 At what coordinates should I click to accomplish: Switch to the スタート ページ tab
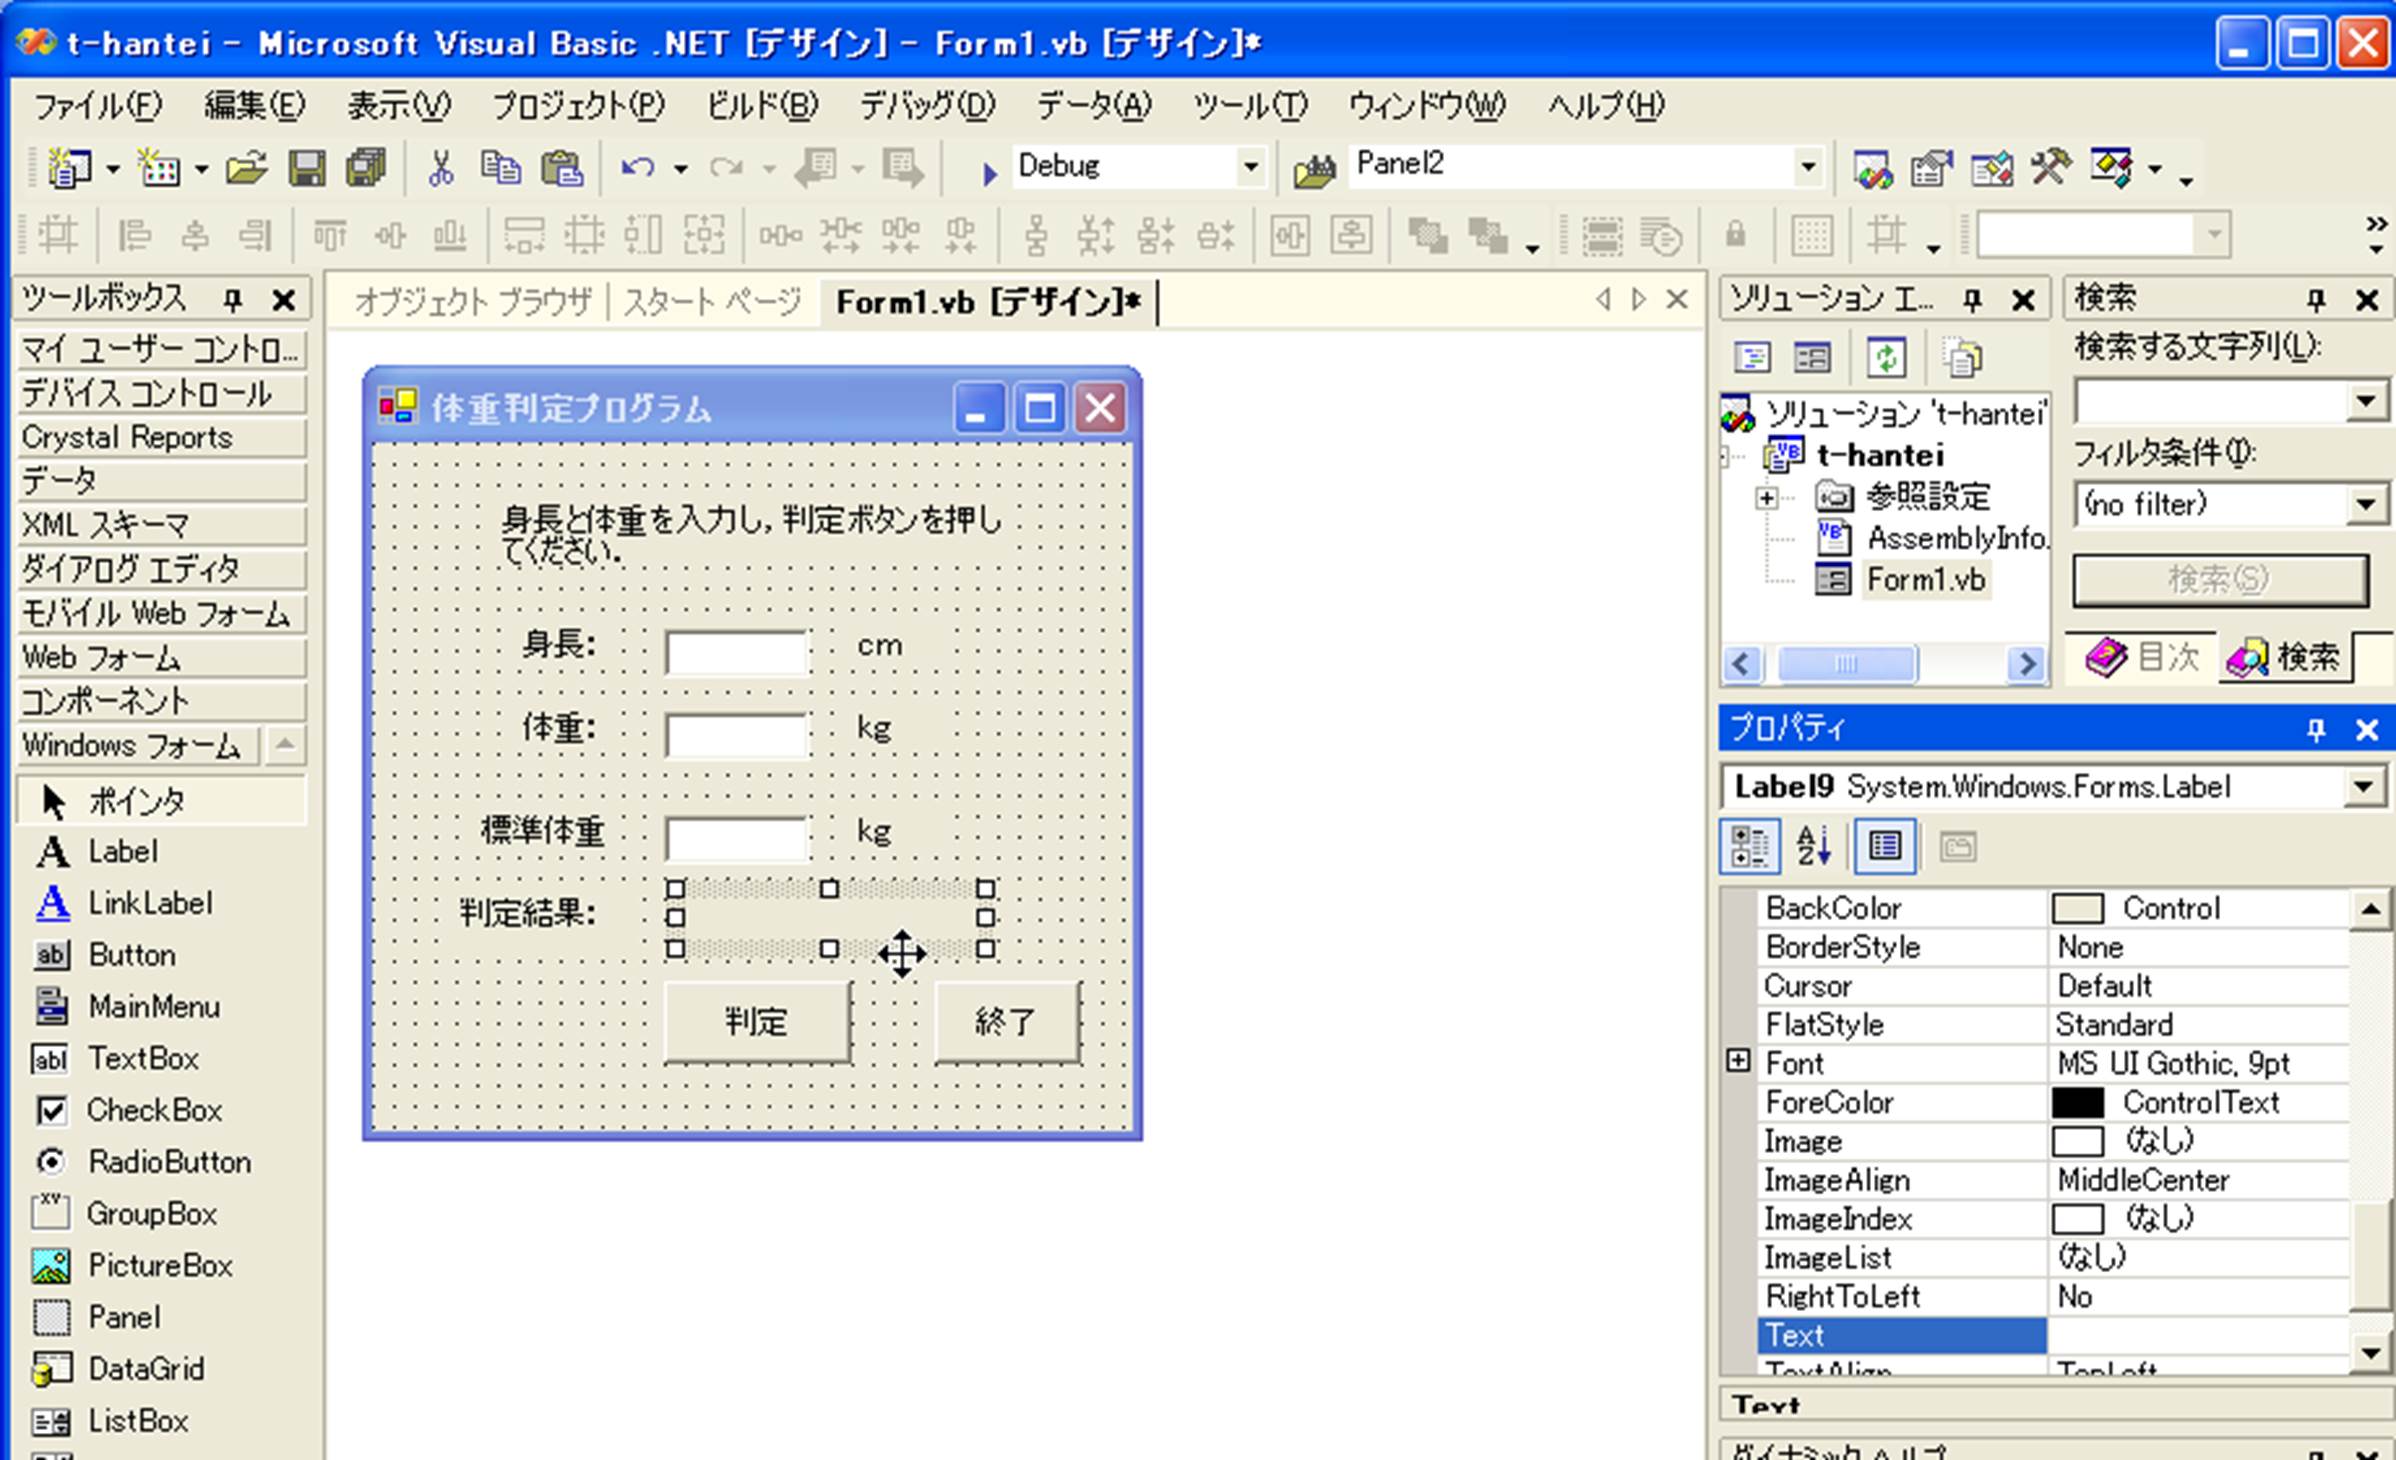[x=712, y=301]
